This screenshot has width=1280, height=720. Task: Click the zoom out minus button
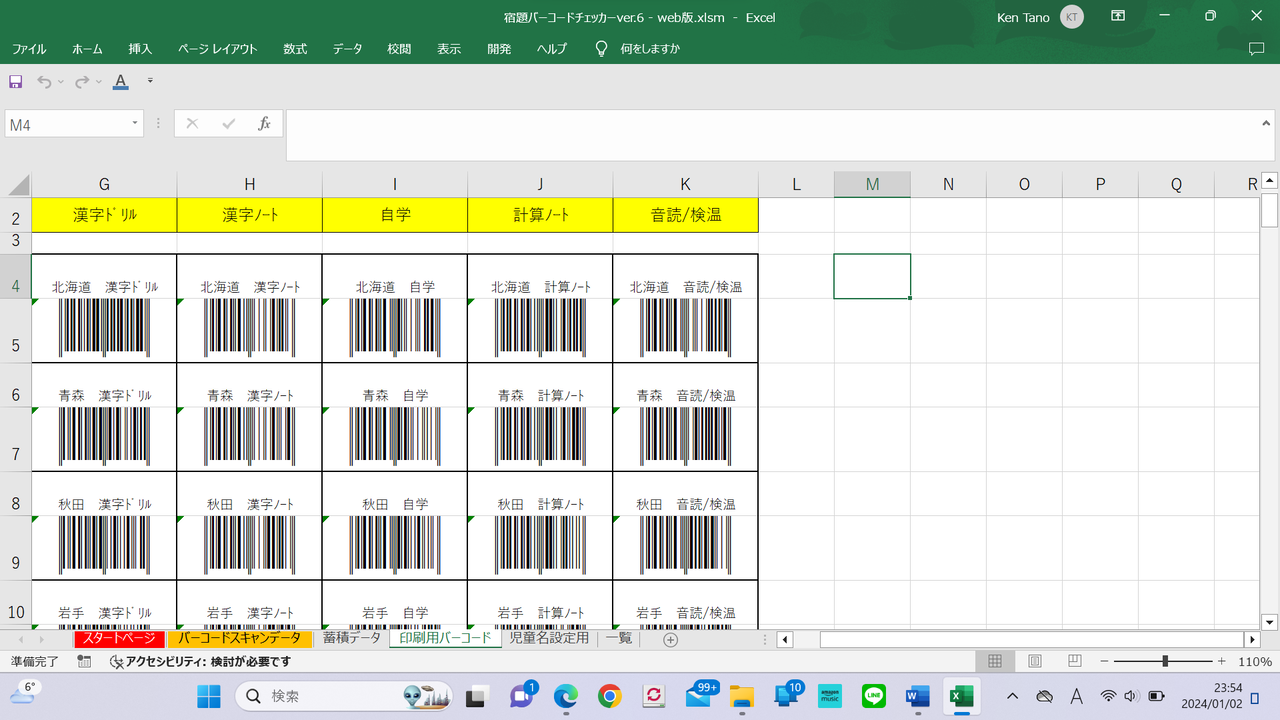[1104, 662]
